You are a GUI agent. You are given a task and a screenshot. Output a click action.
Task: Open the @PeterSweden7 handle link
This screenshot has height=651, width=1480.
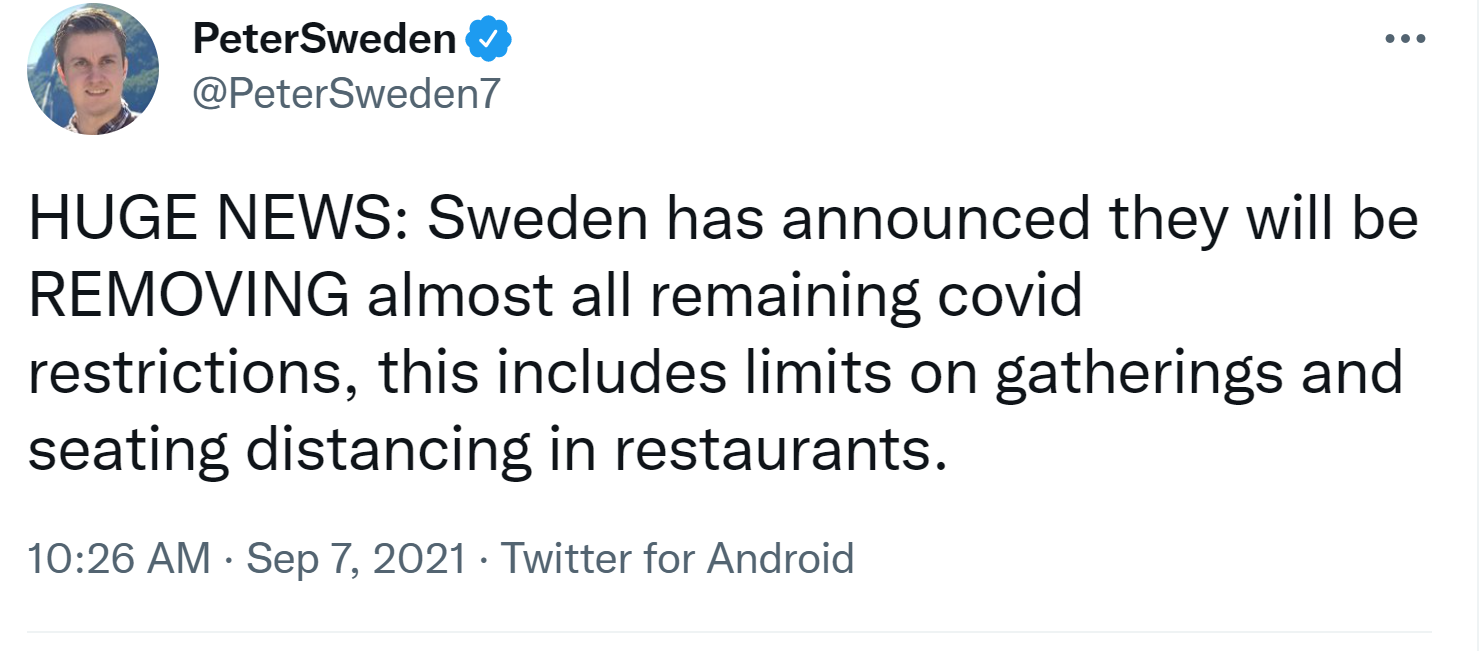click(x=344, y=94)
